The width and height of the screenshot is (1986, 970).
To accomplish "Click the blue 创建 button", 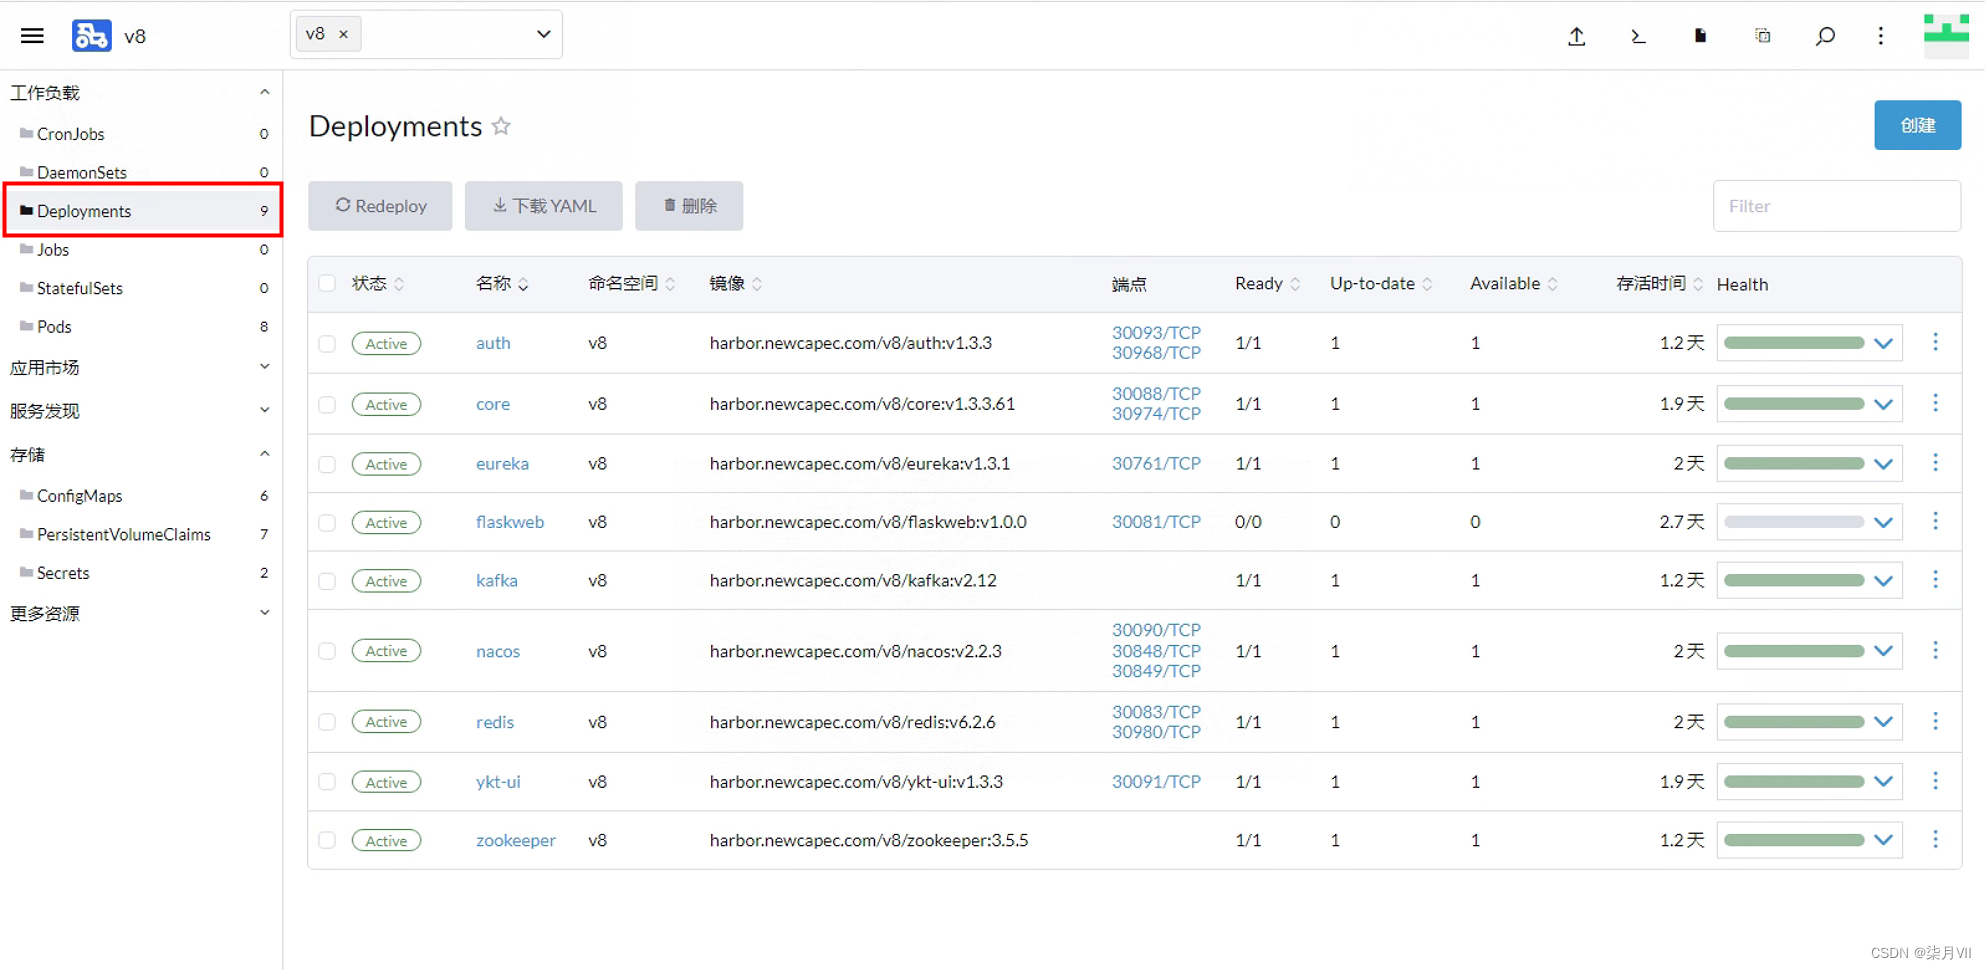I will (x=1917, y=125).
